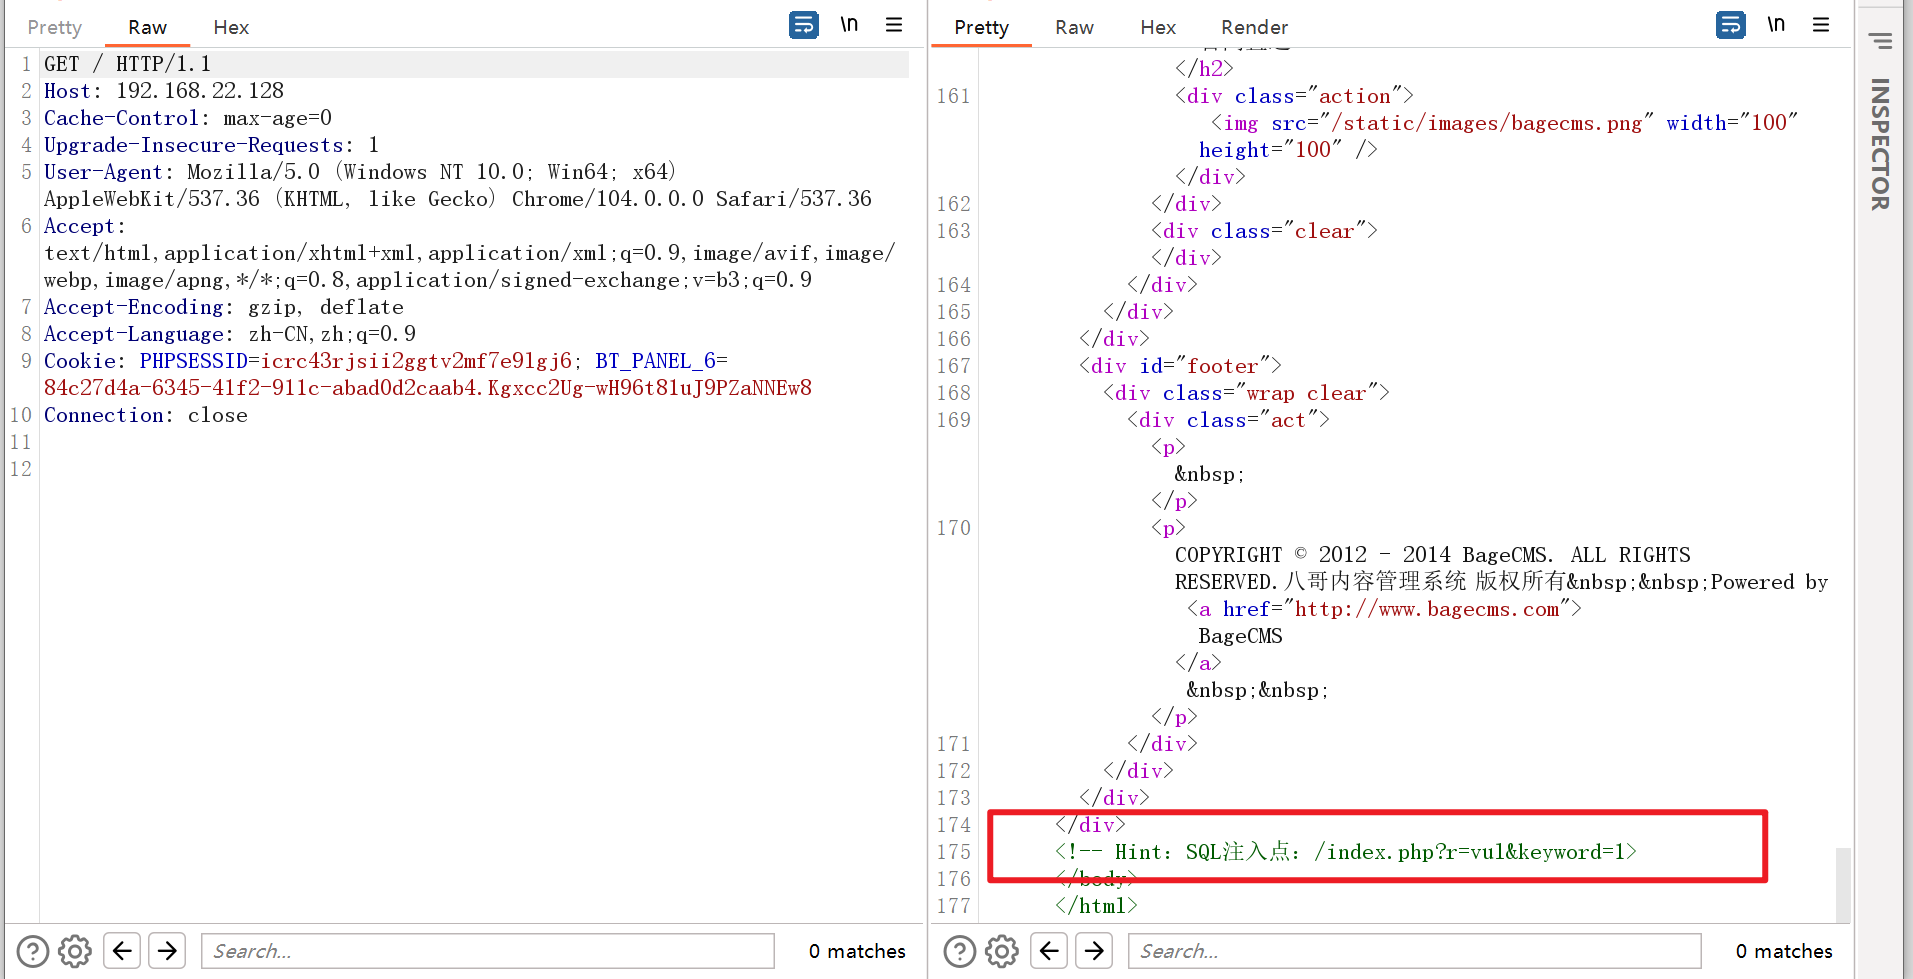Click the GET / HTTP/1.1 request line
This screenshot has width=1913, height=979.
(x=127, y=64)
